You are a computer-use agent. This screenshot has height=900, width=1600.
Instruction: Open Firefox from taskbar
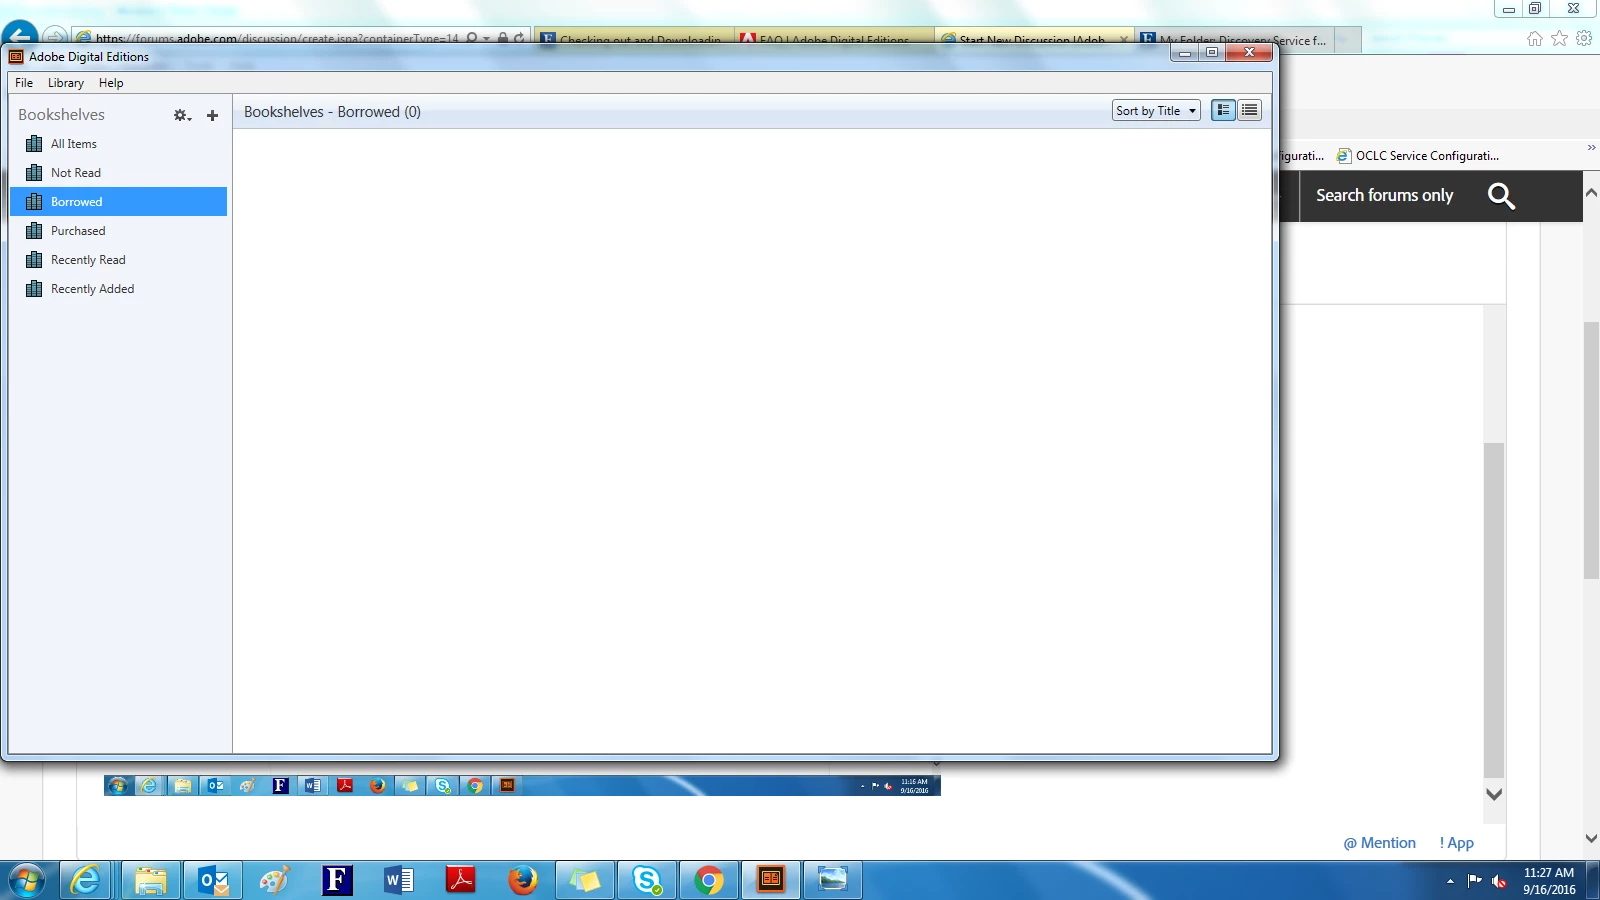(523, 881)
